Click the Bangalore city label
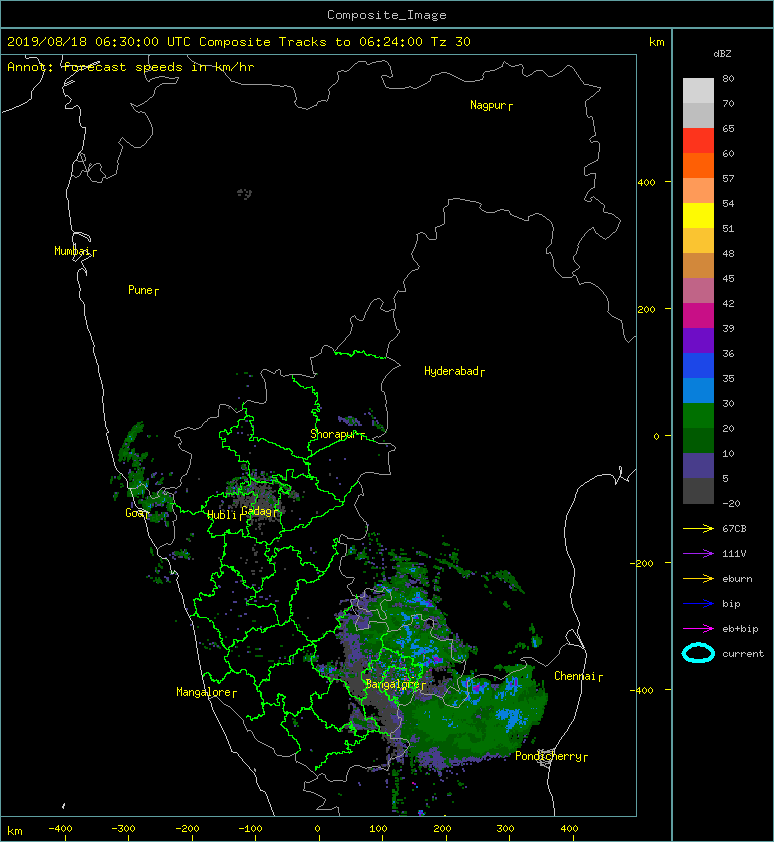 pos(392,684)
